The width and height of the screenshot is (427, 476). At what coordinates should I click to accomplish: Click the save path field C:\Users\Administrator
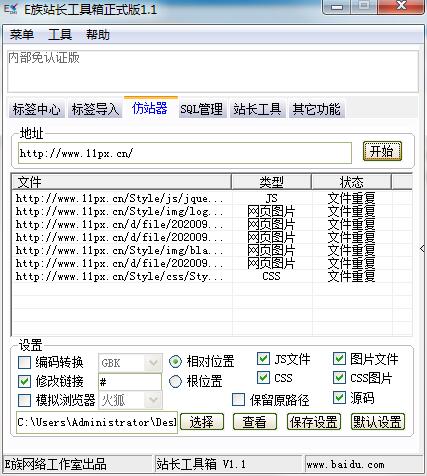(97, 422)
